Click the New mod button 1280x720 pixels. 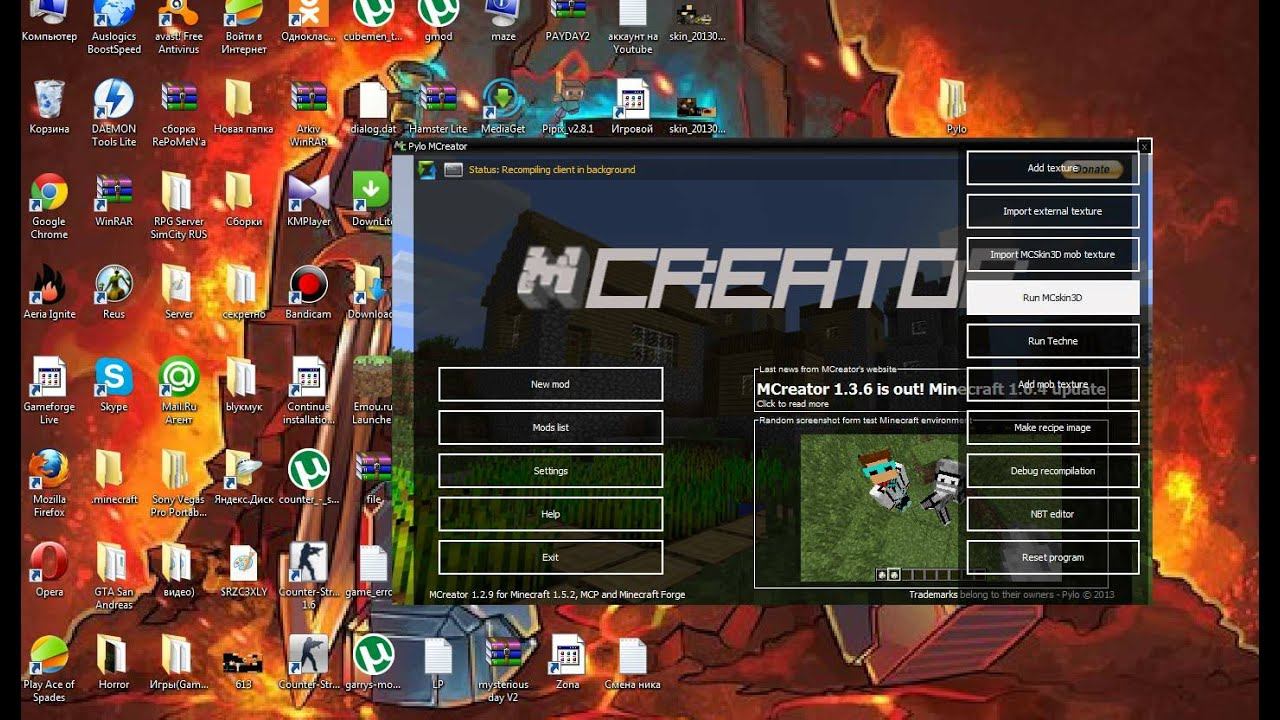click(550, 384)
